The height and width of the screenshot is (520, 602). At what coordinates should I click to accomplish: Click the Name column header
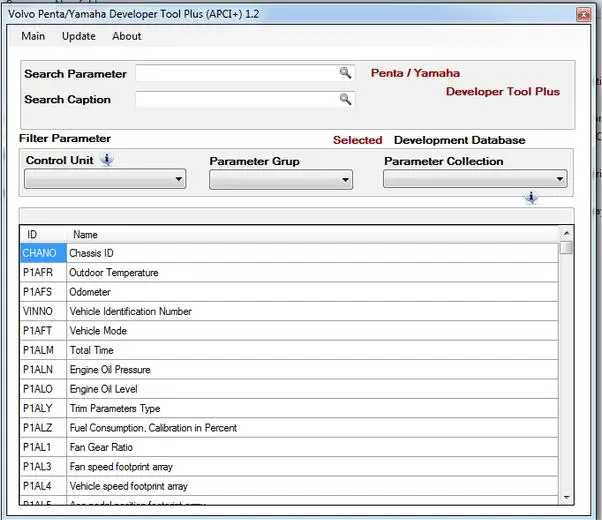[312, 235]
